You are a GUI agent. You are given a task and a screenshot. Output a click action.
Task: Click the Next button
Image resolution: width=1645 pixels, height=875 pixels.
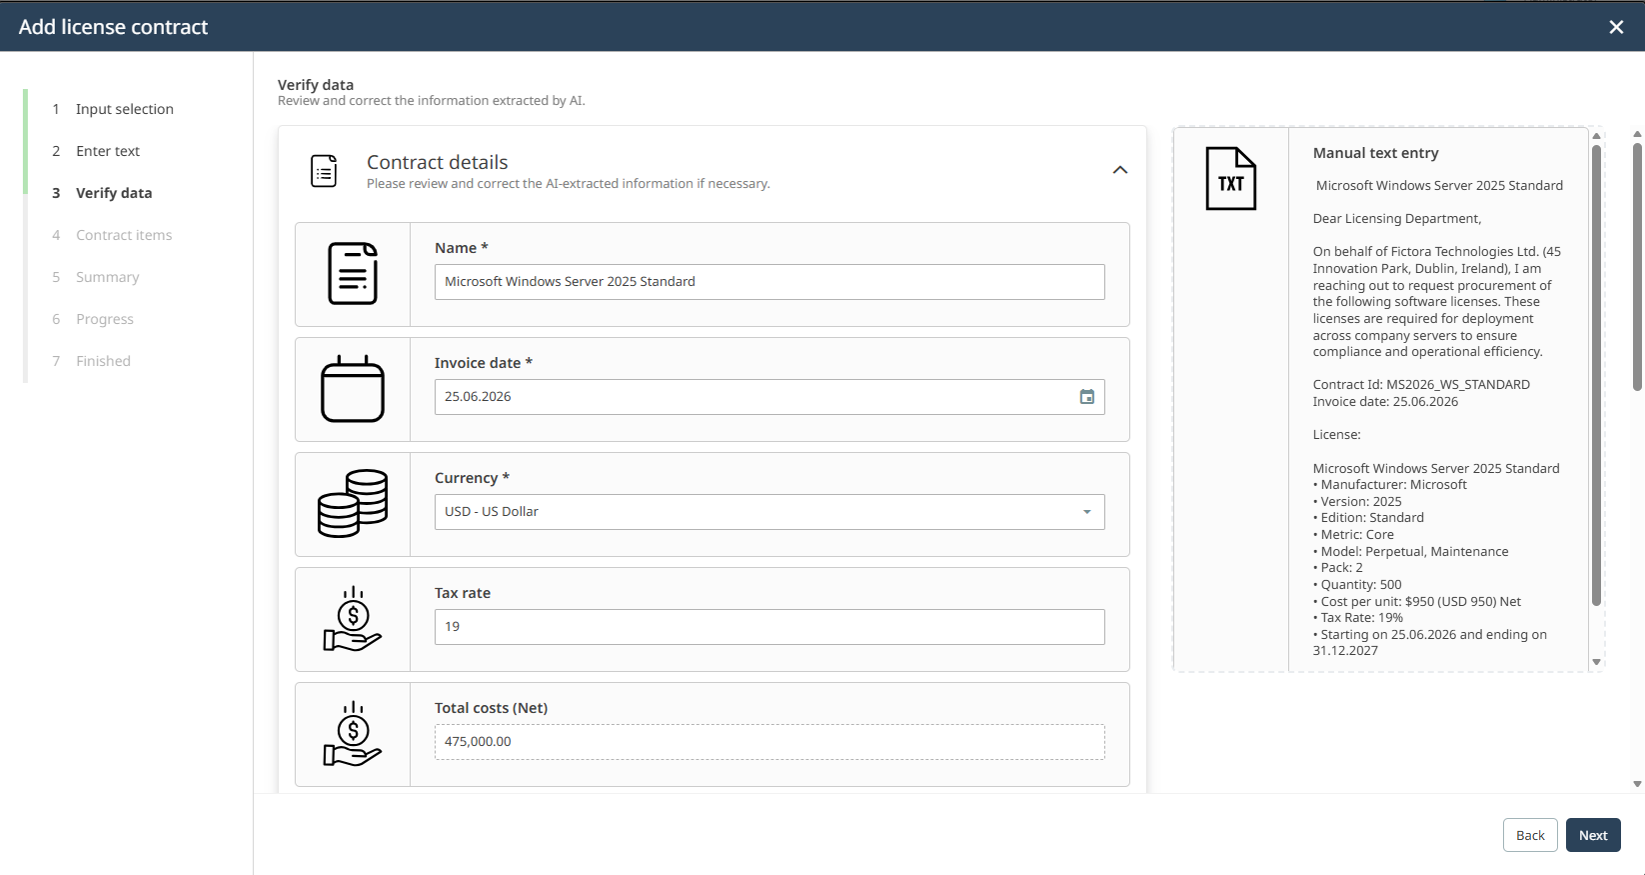(1593, 835)
